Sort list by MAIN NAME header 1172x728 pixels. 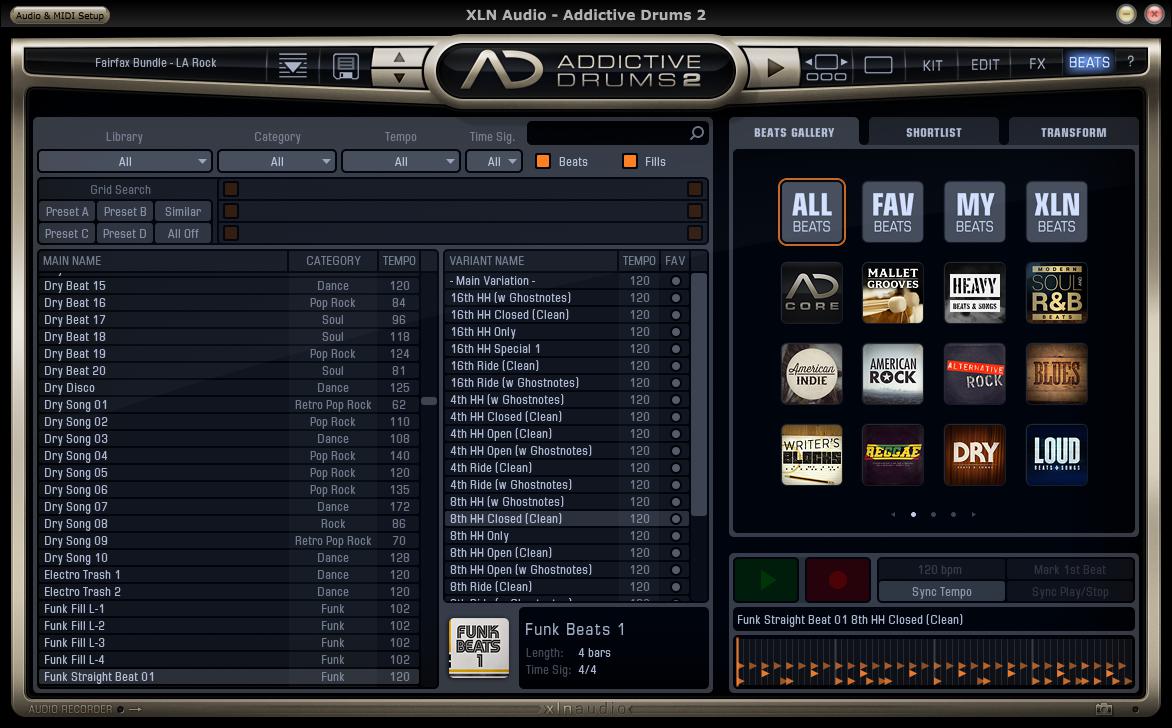[163, 261]
